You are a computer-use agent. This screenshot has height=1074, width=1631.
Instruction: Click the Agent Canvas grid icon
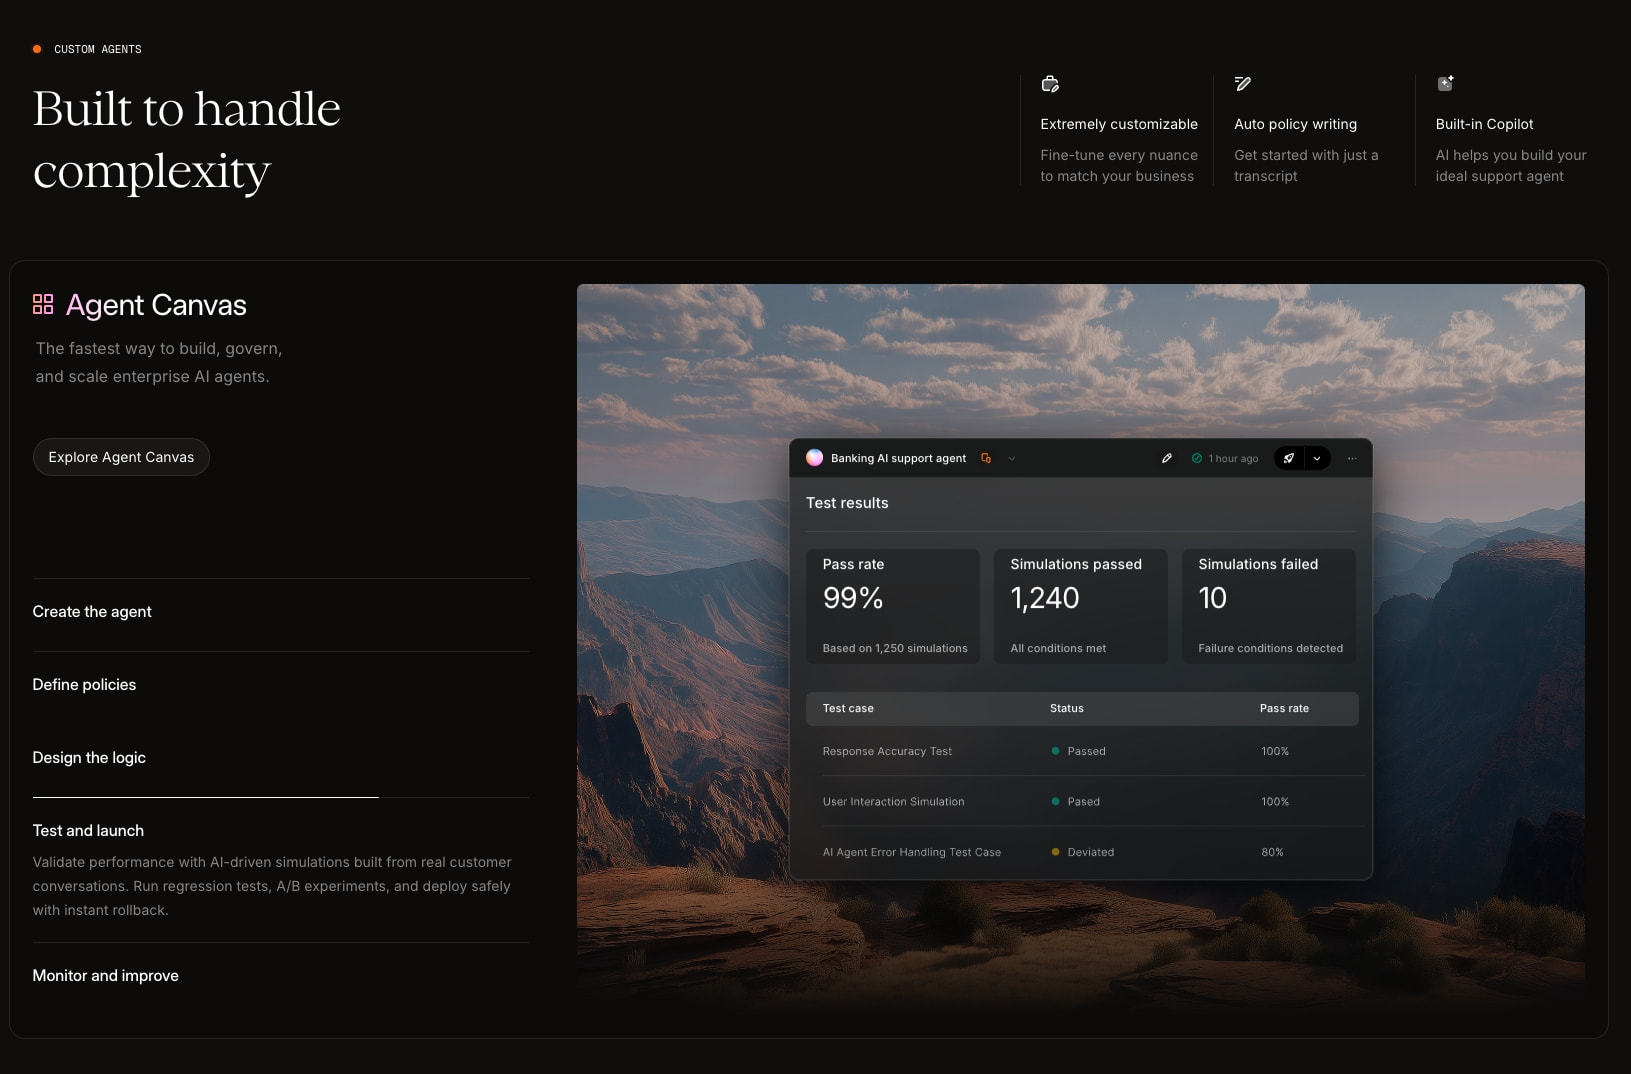click(43, 304)
